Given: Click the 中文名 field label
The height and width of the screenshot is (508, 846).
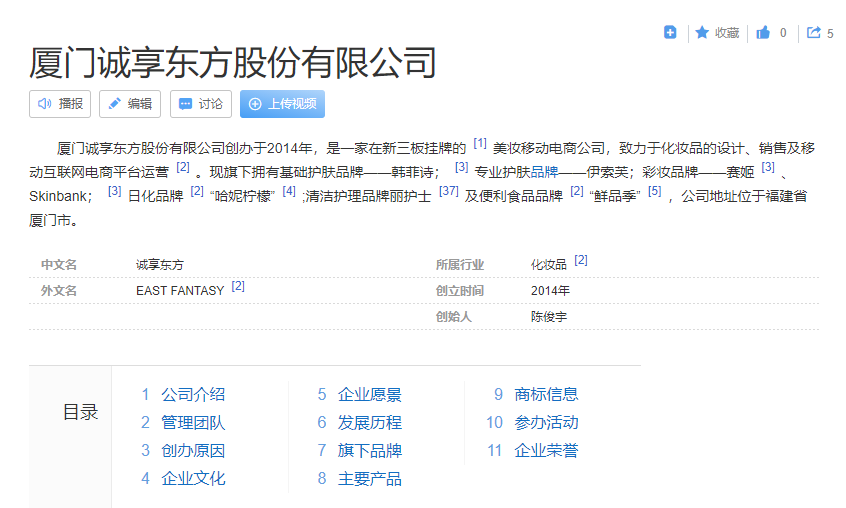Looking at the screenshot, I should pos(59,265).
